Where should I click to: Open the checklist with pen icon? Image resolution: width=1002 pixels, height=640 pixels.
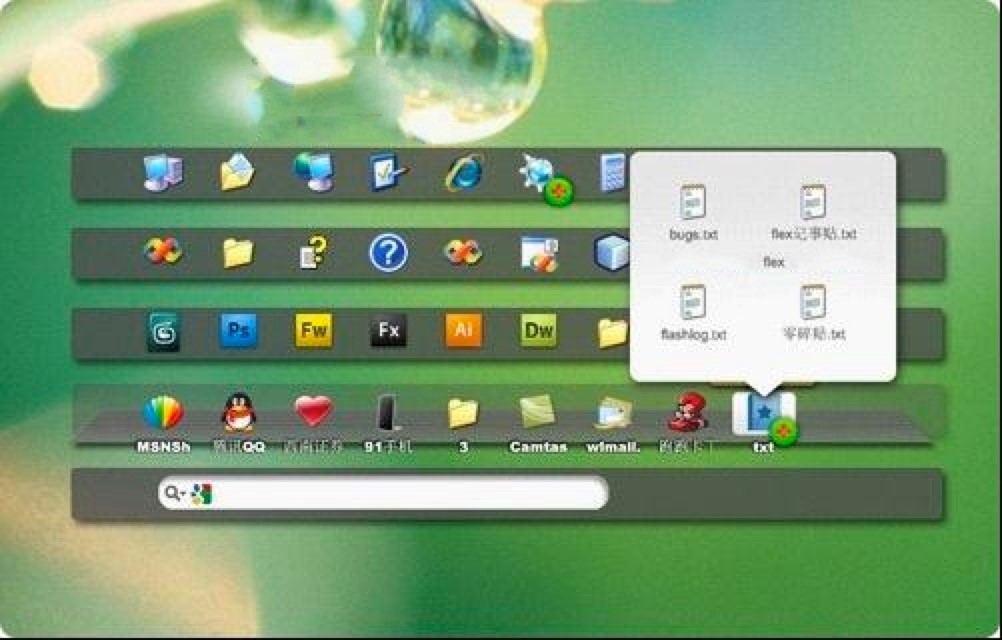(388, 172)
